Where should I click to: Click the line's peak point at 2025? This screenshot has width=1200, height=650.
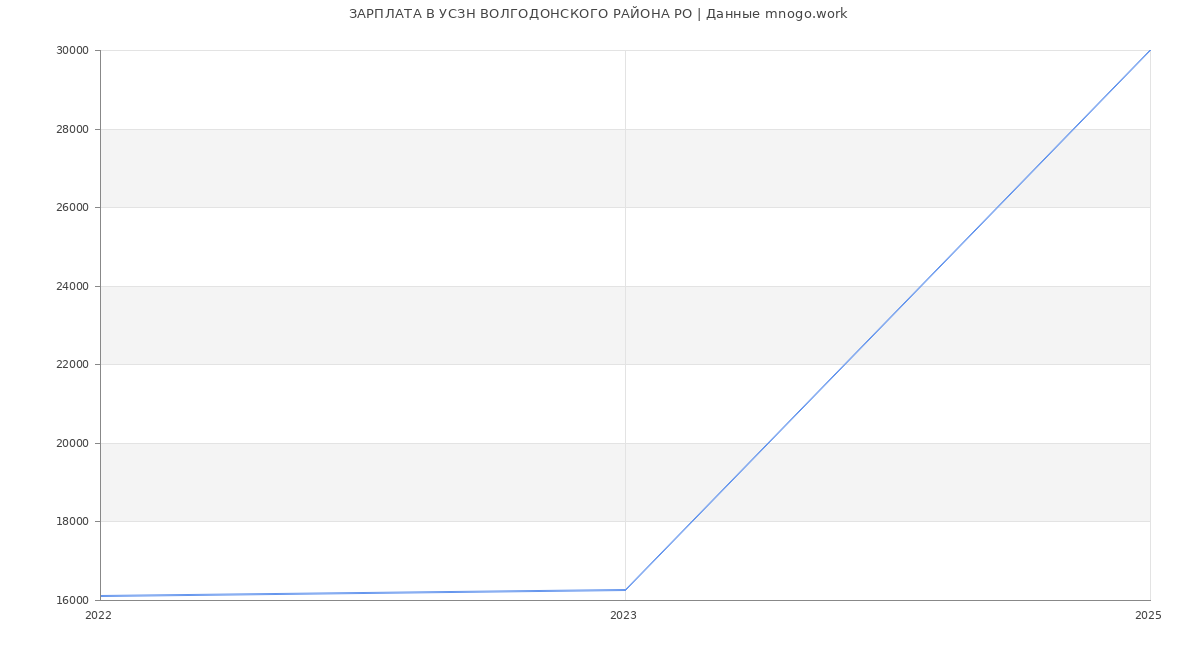coord(1150,50)
